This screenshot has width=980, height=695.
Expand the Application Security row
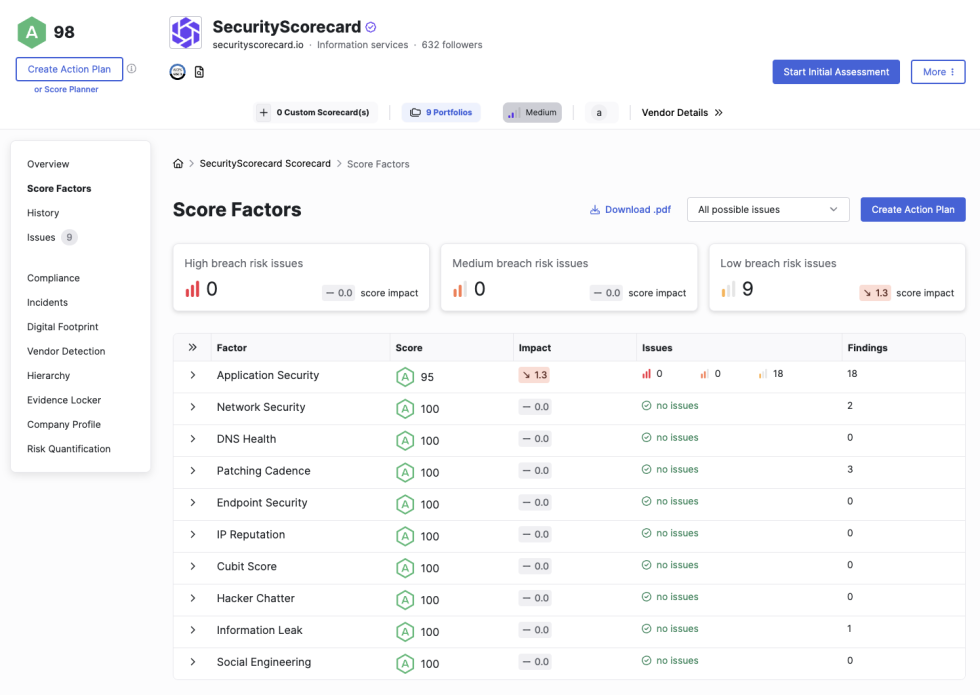pos(193,376)
